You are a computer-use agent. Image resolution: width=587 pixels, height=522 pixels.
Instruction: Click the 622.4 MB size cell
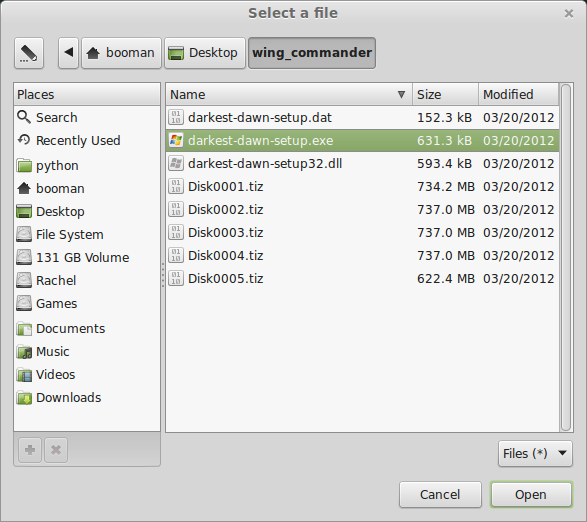[x=445, y=279]
